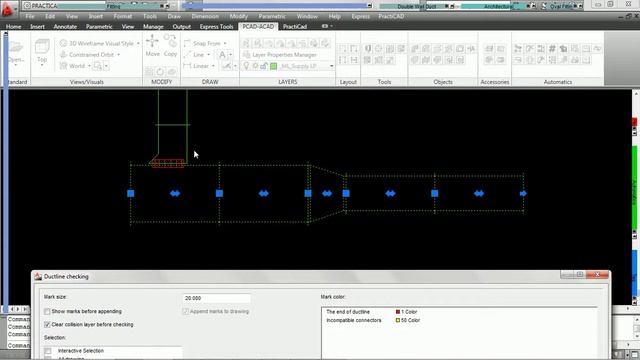Expand the Line tool dropdown arrow
This screenshot has width=640, height=360.
click(209, 55)
